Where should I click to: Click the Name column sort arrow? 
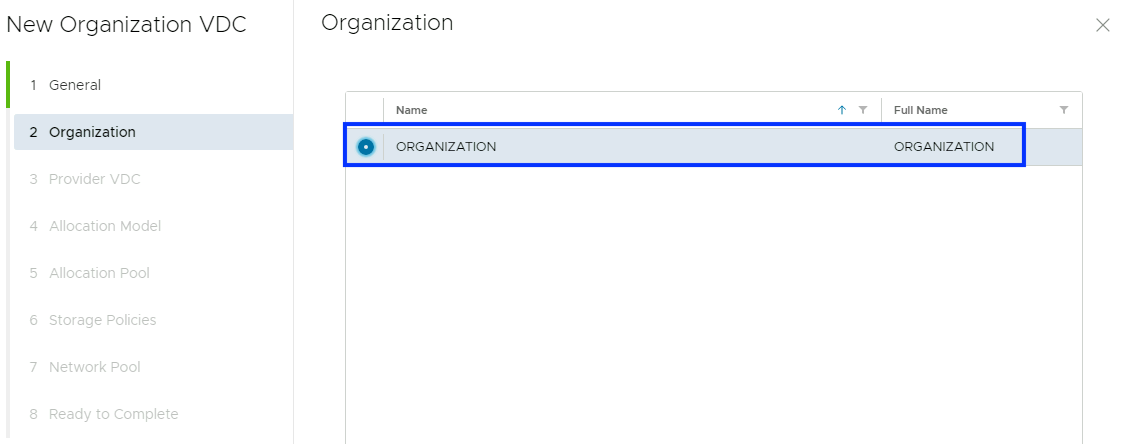pos(842,110)
